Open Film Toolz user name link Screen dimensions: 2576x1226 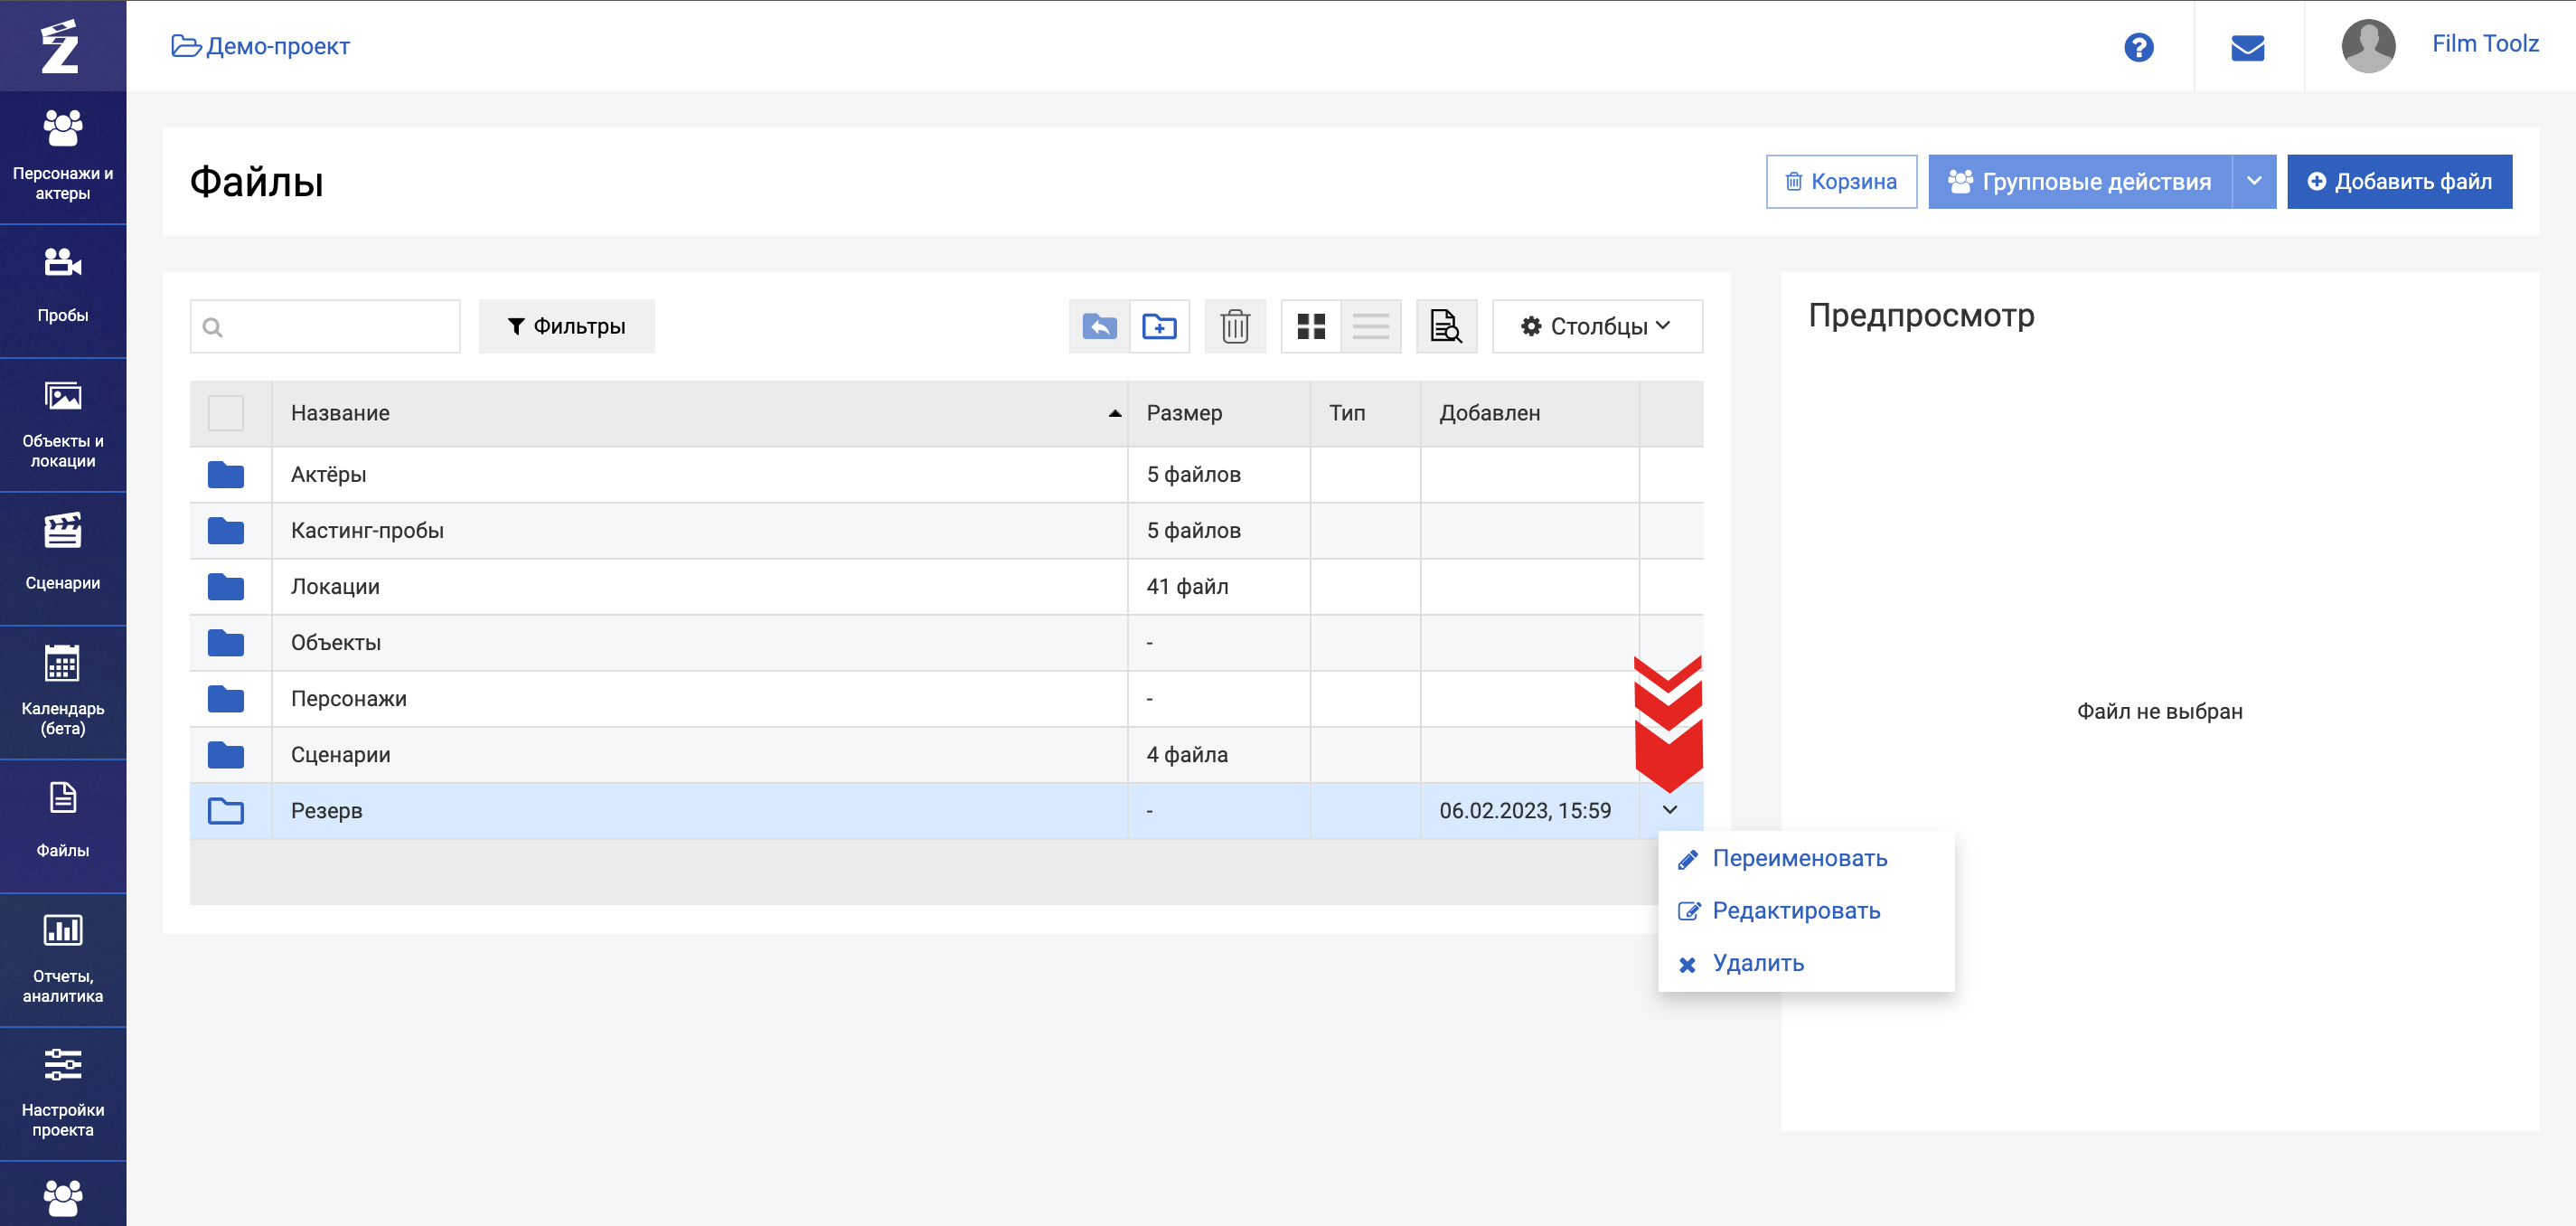[x=2485, y=43]
